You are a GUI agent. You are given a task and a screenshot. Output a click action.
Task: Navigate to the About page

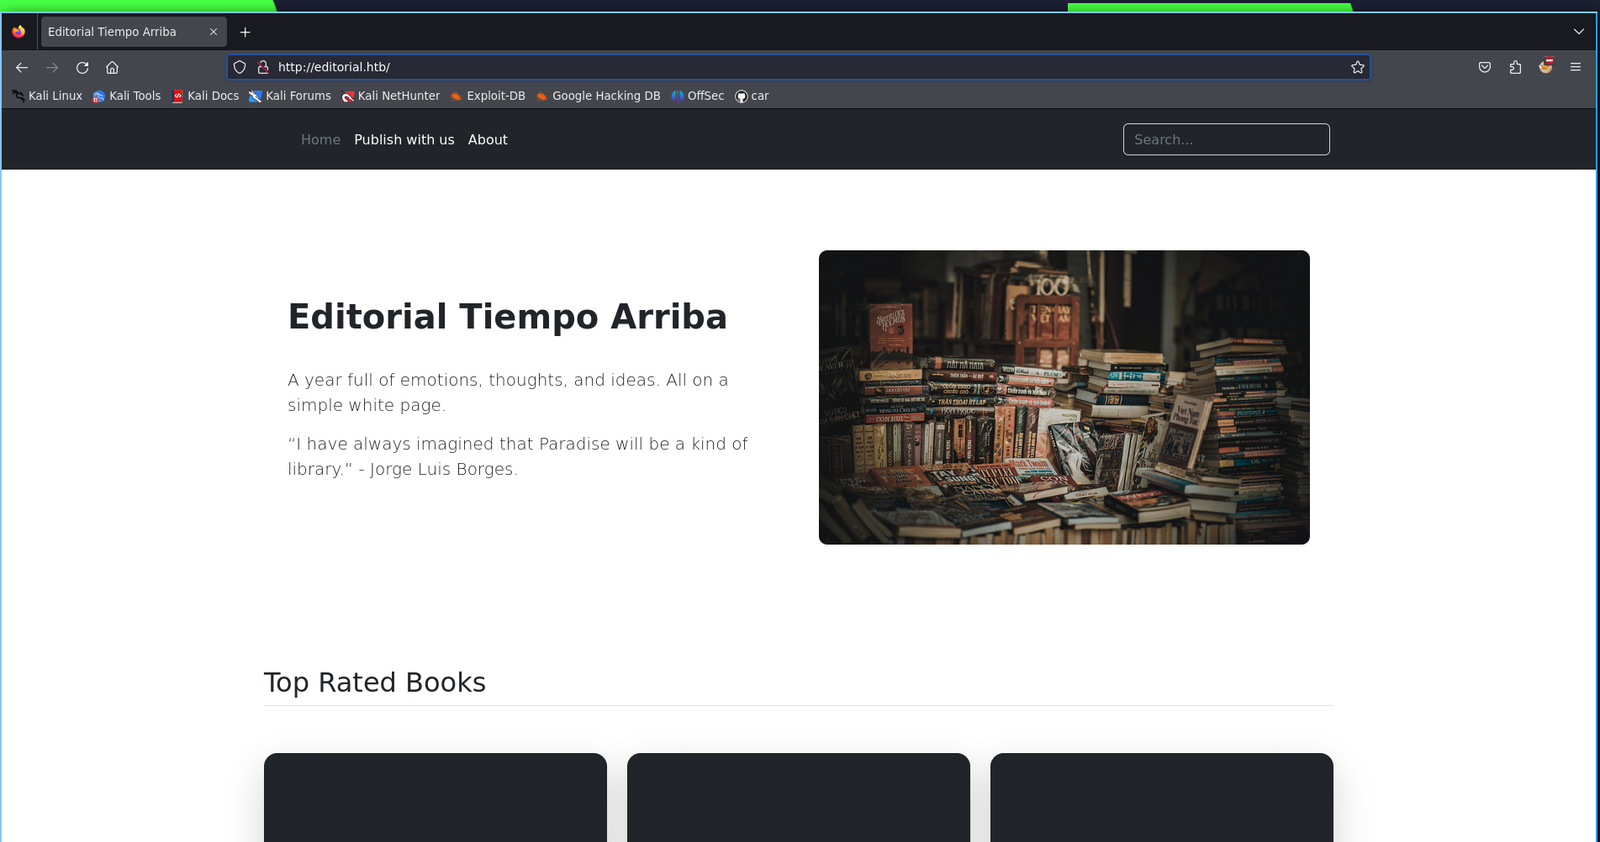coord(487,140)
